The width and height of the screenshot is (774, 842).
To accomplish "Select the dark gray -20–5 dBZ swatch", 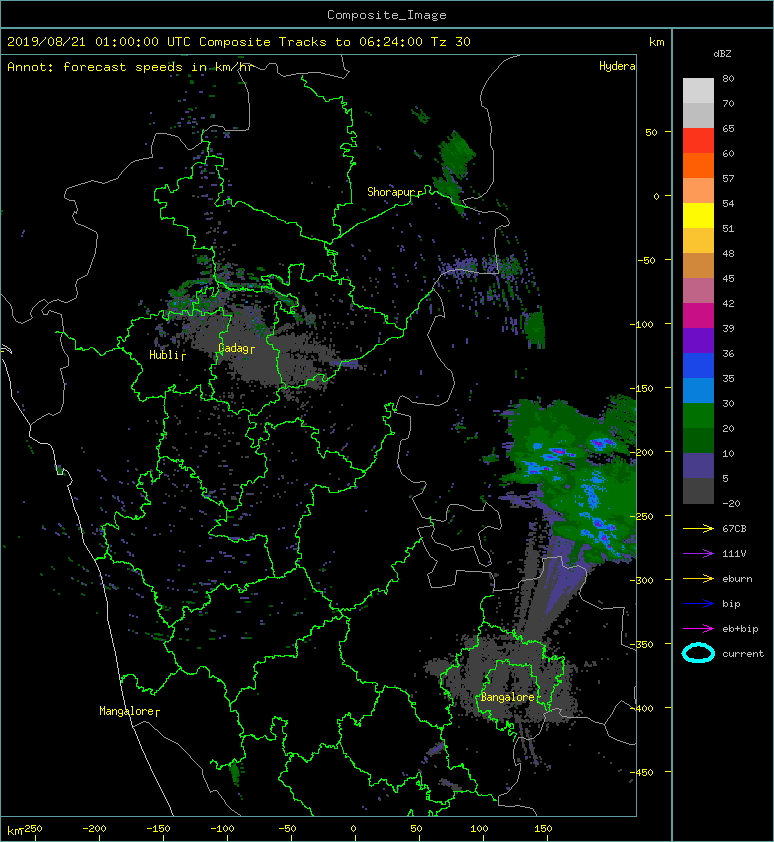I will click(x=698, y=491).
